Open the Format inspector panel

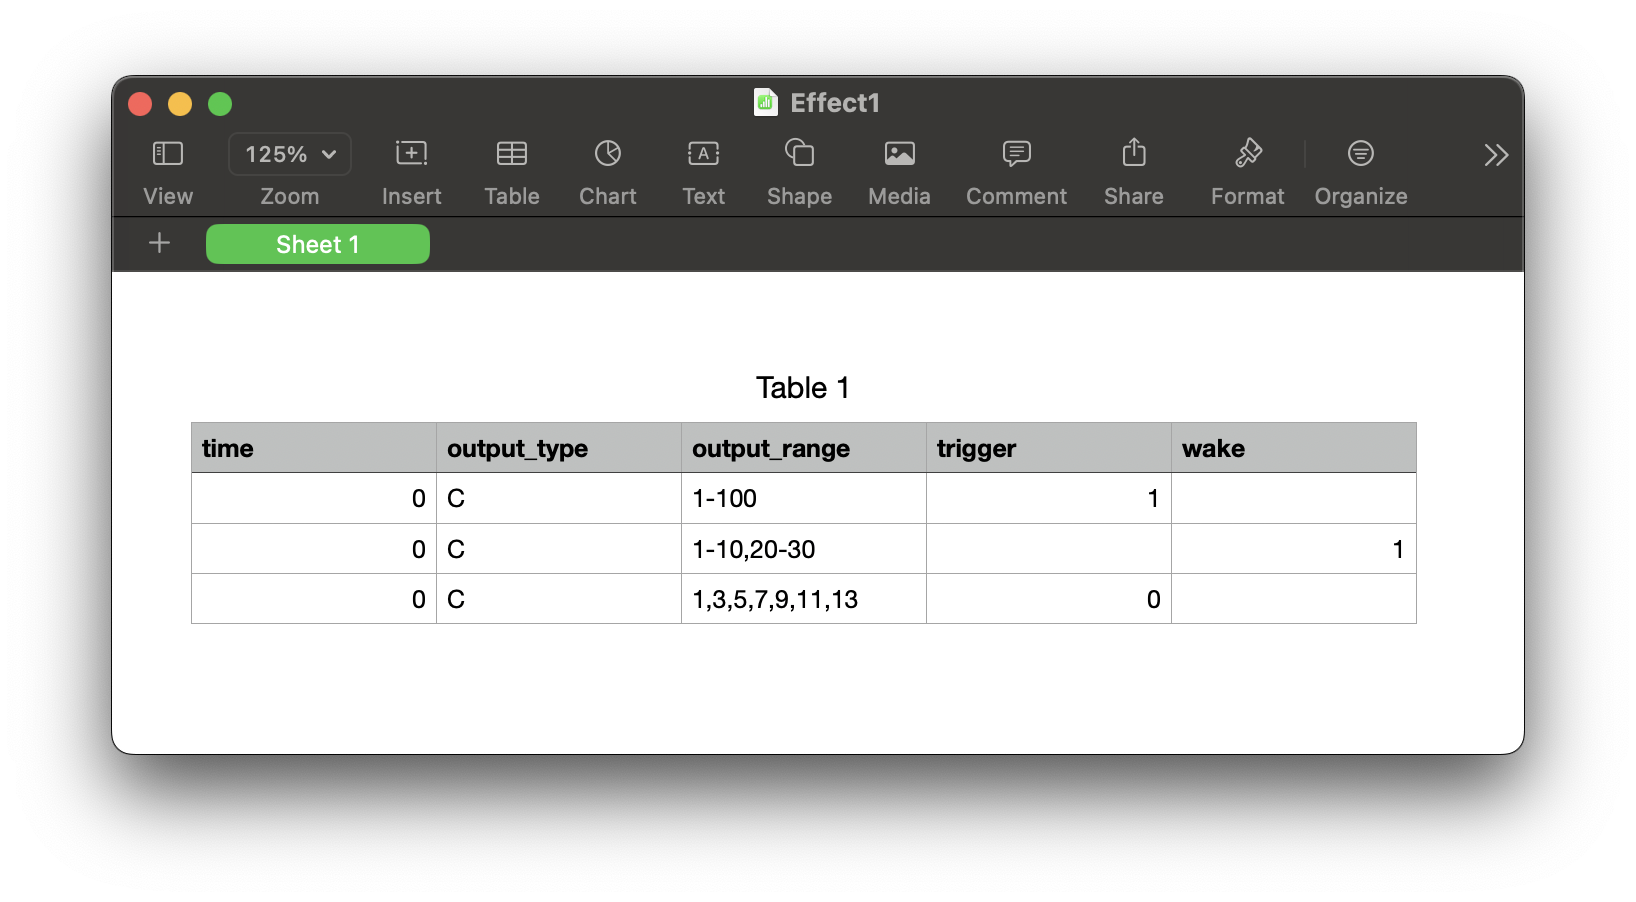1246,170
